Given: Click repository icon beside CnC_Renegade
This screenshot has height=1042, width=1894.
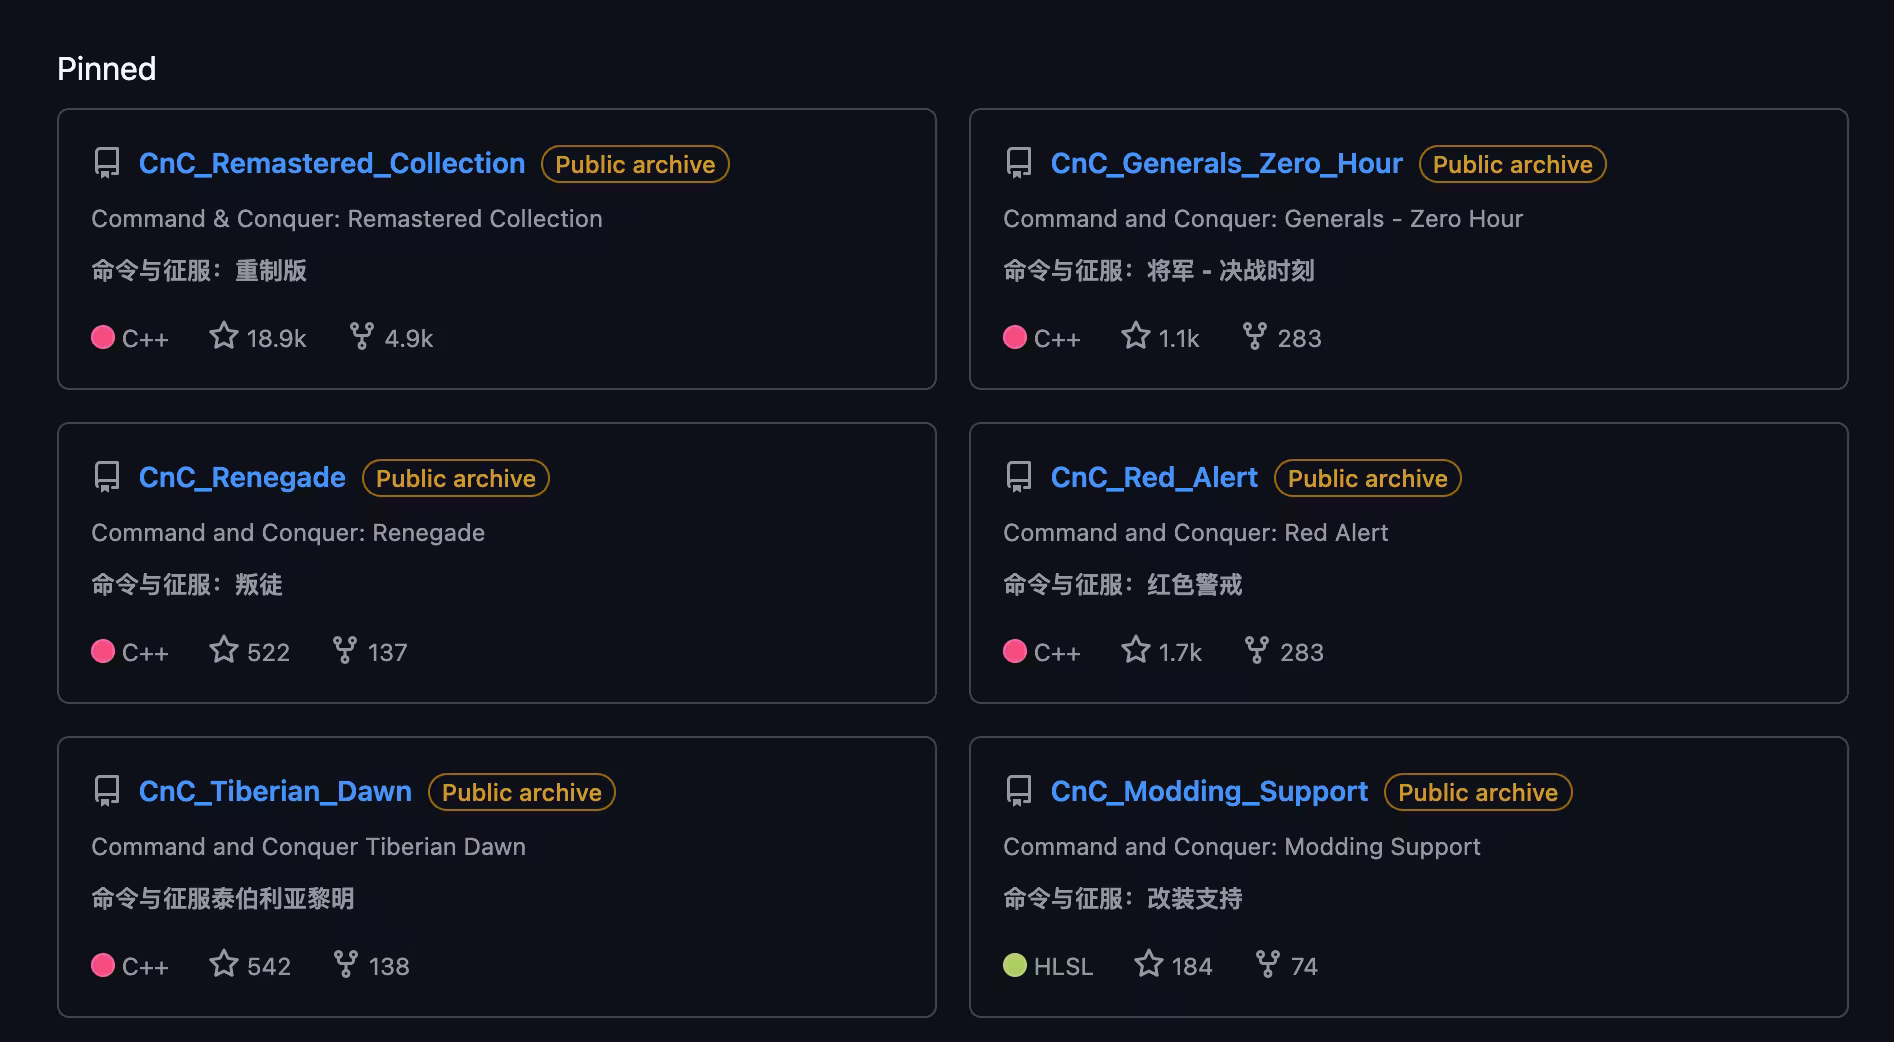Looking at the screenshot, I should [107, 477].
